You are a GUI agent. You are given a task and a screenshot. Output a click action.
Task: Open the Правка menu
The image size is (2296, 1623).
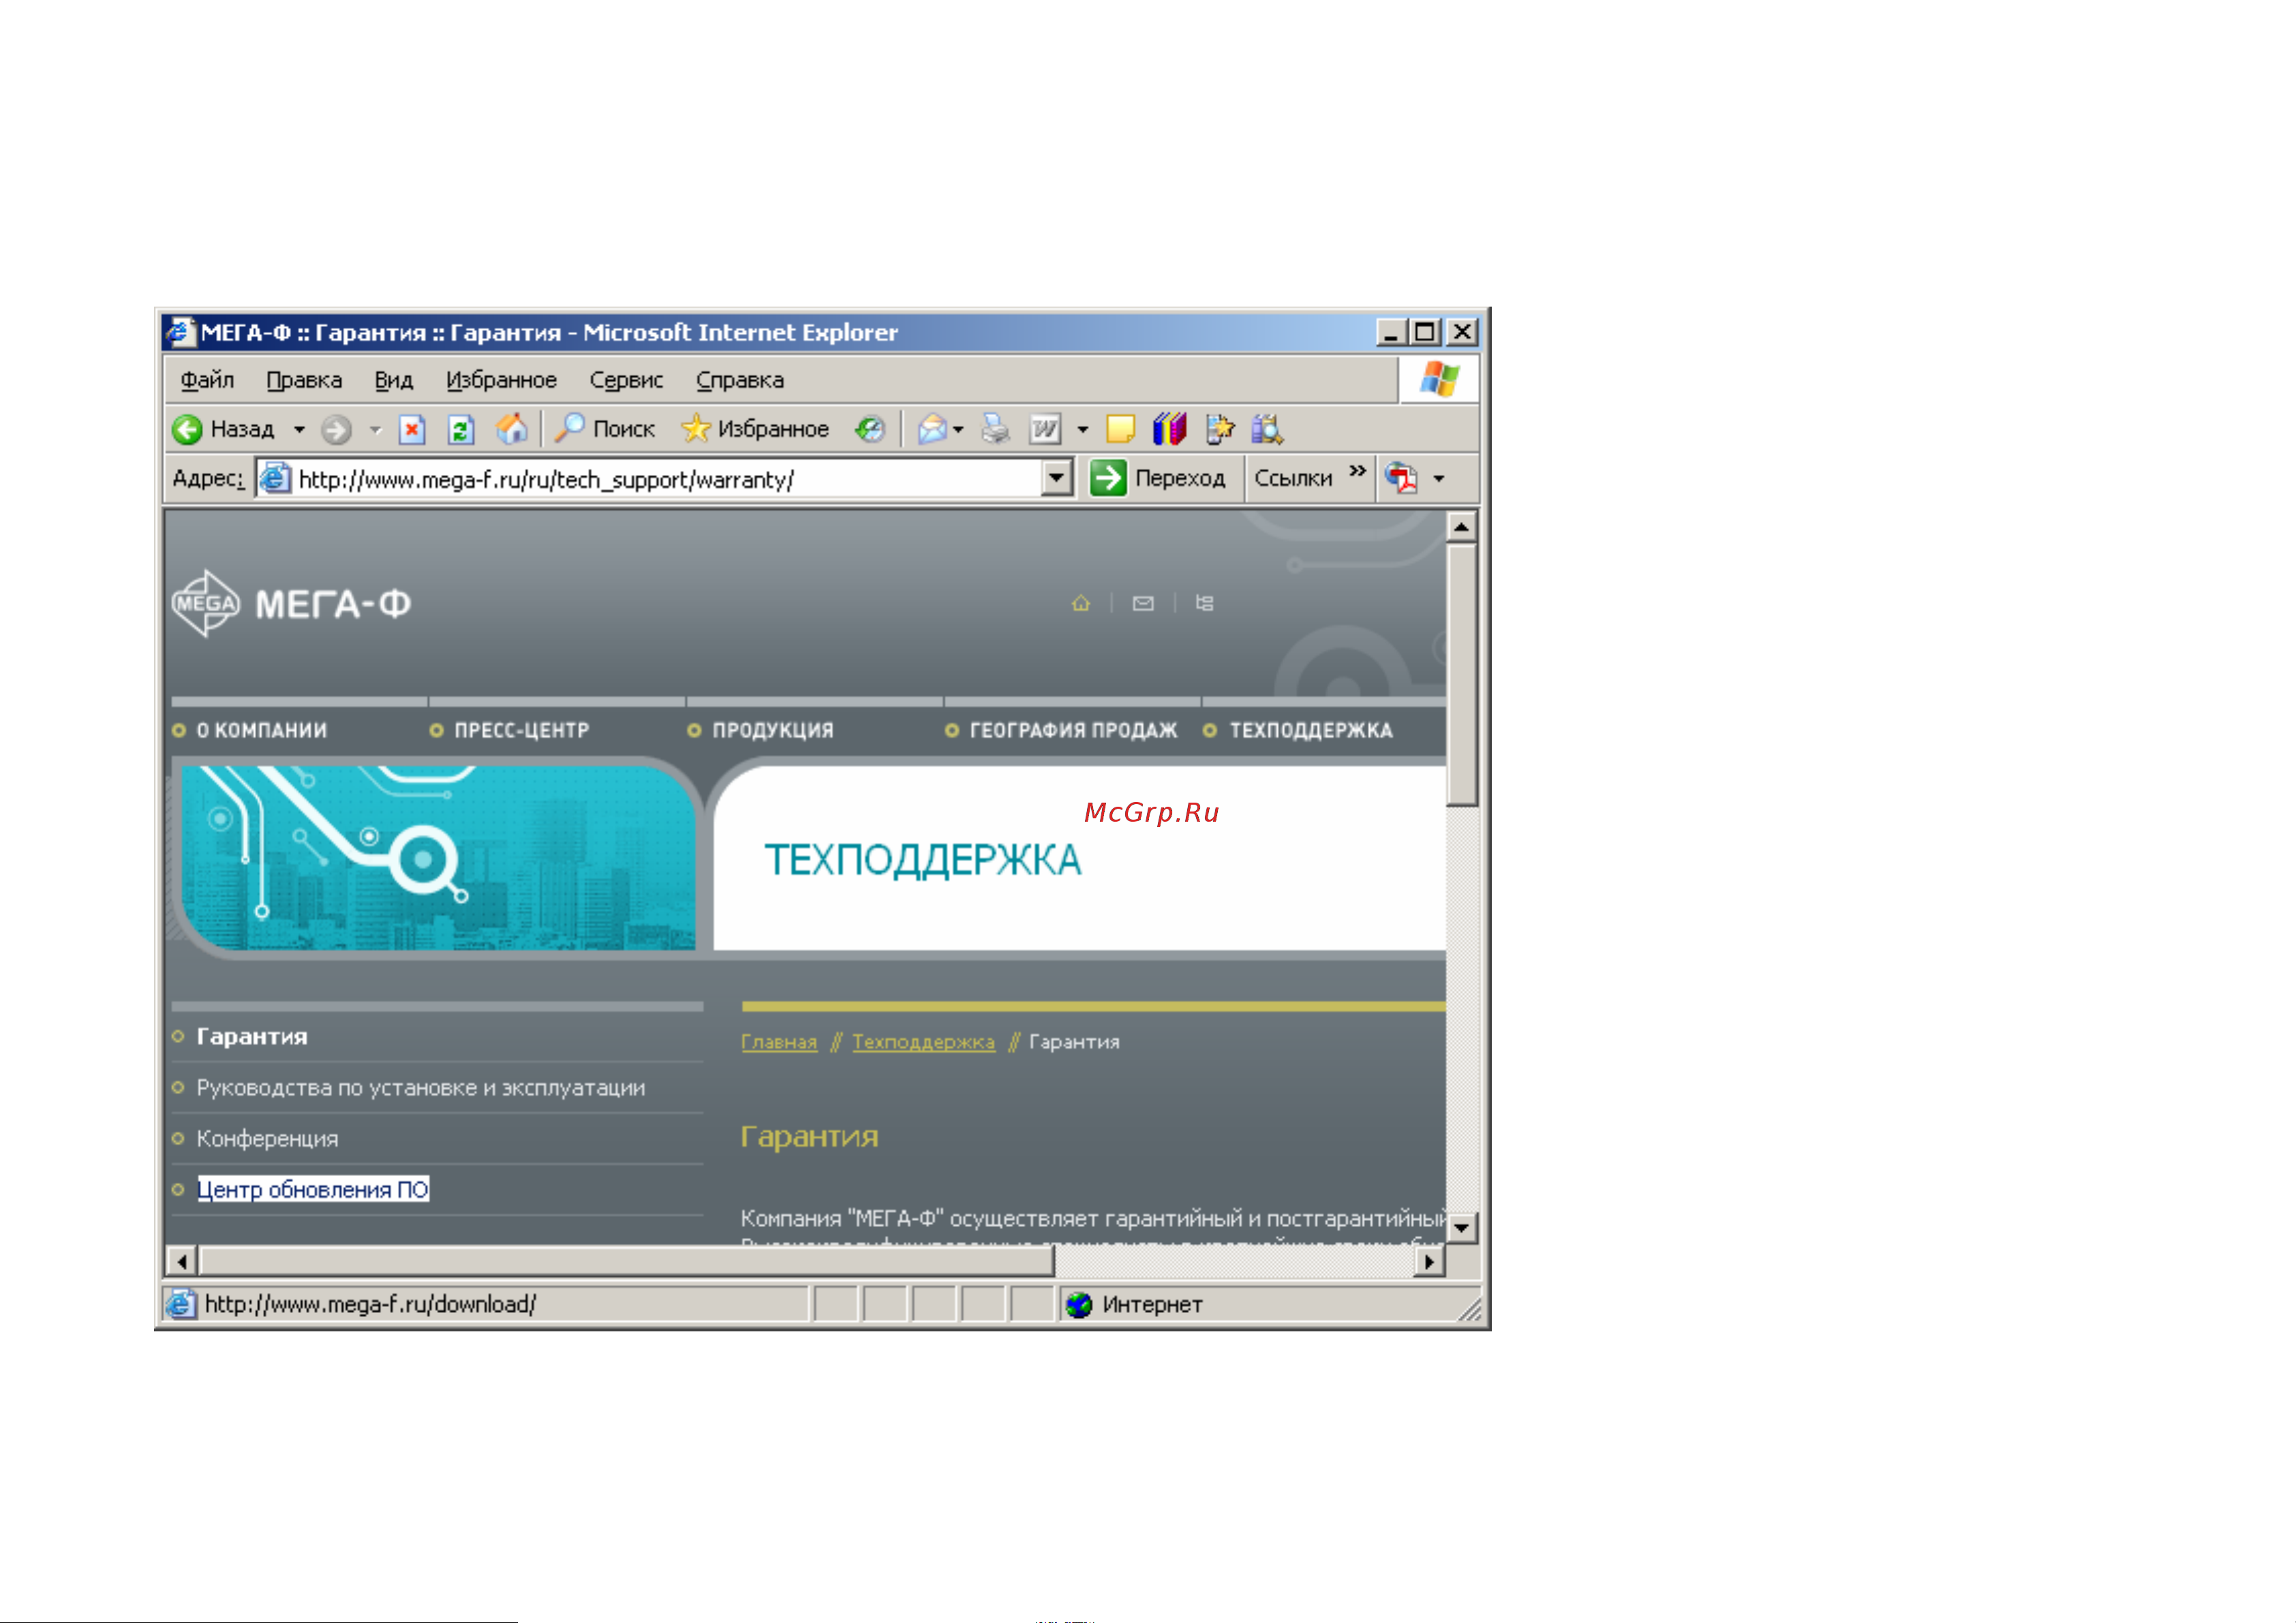(304, 380)
